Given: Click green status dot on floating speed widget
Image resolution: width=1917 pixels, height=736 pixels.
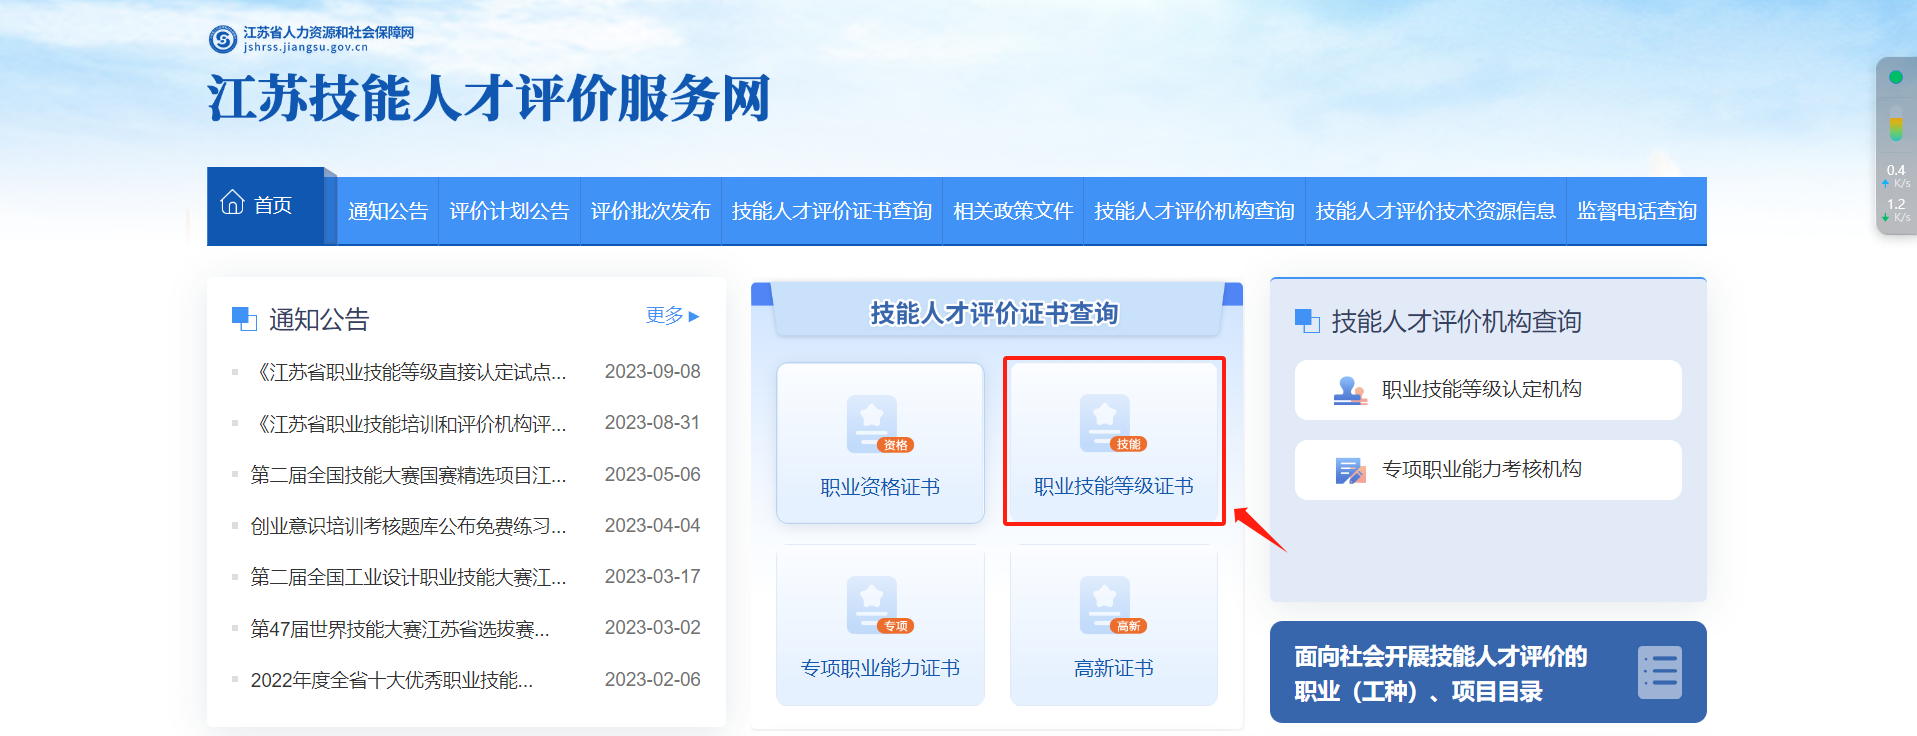Looking at the screenshot, I should (1895, 77).
